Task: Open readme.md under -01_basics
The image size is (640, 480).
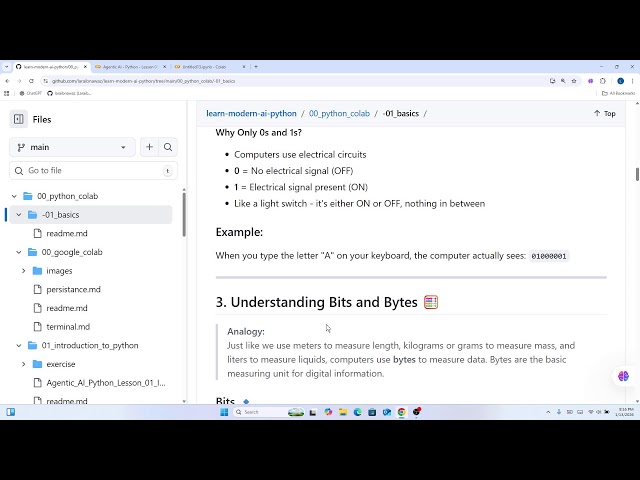Action: [67, 233]
